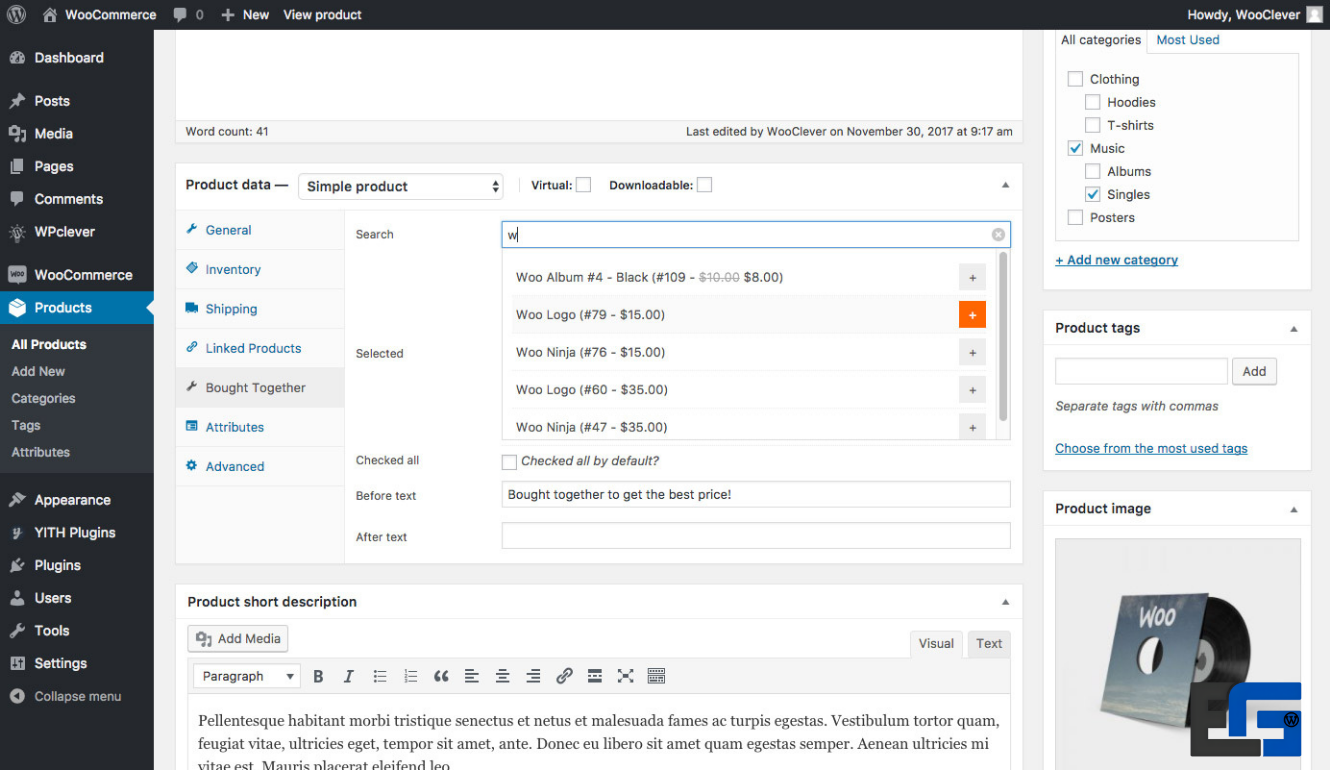Click View product in admin bar

tap(322, 15)
